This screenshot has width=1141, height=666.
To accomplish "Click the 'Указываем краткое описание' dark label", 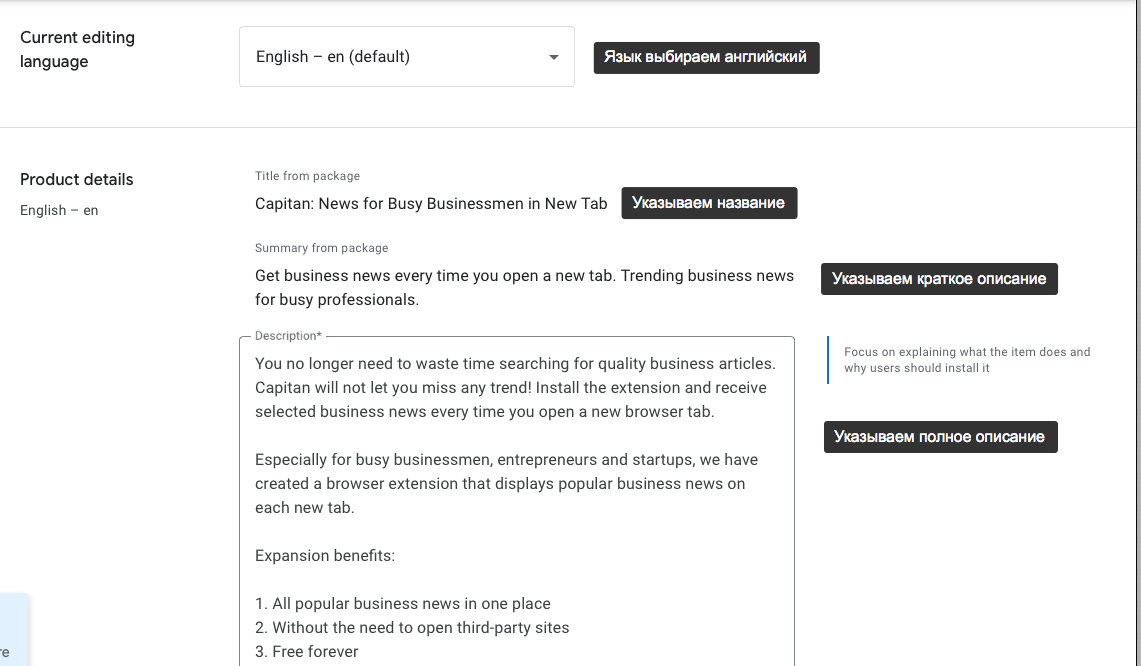I will pyautogui.click(x=939, y=279).
